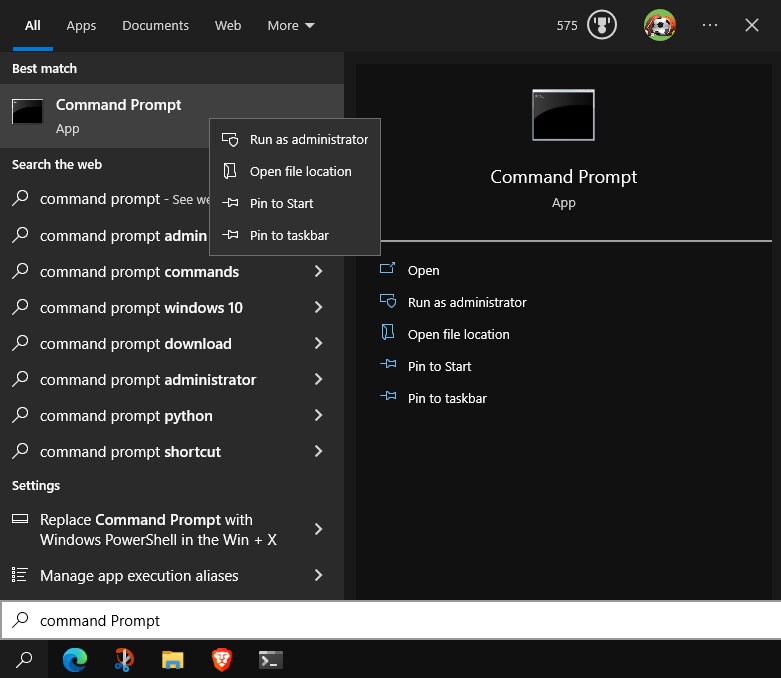This screenshot has width=781, height=678.
Task: Open the snipping scissors app on taskbar
Action: tap(124, 660)
